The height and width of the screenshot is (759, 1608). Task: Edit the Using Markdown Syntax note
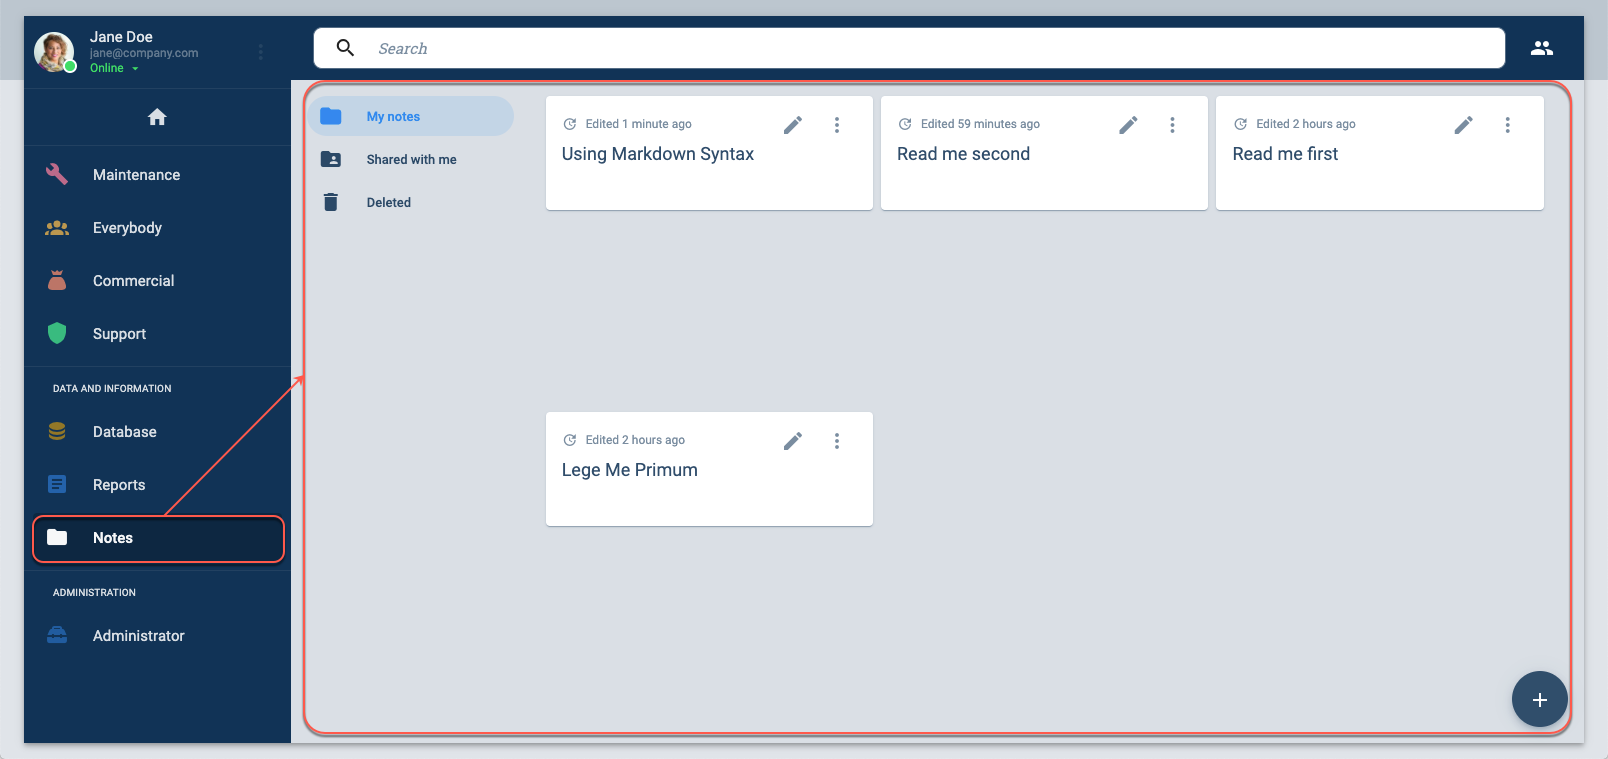point(793,125)
